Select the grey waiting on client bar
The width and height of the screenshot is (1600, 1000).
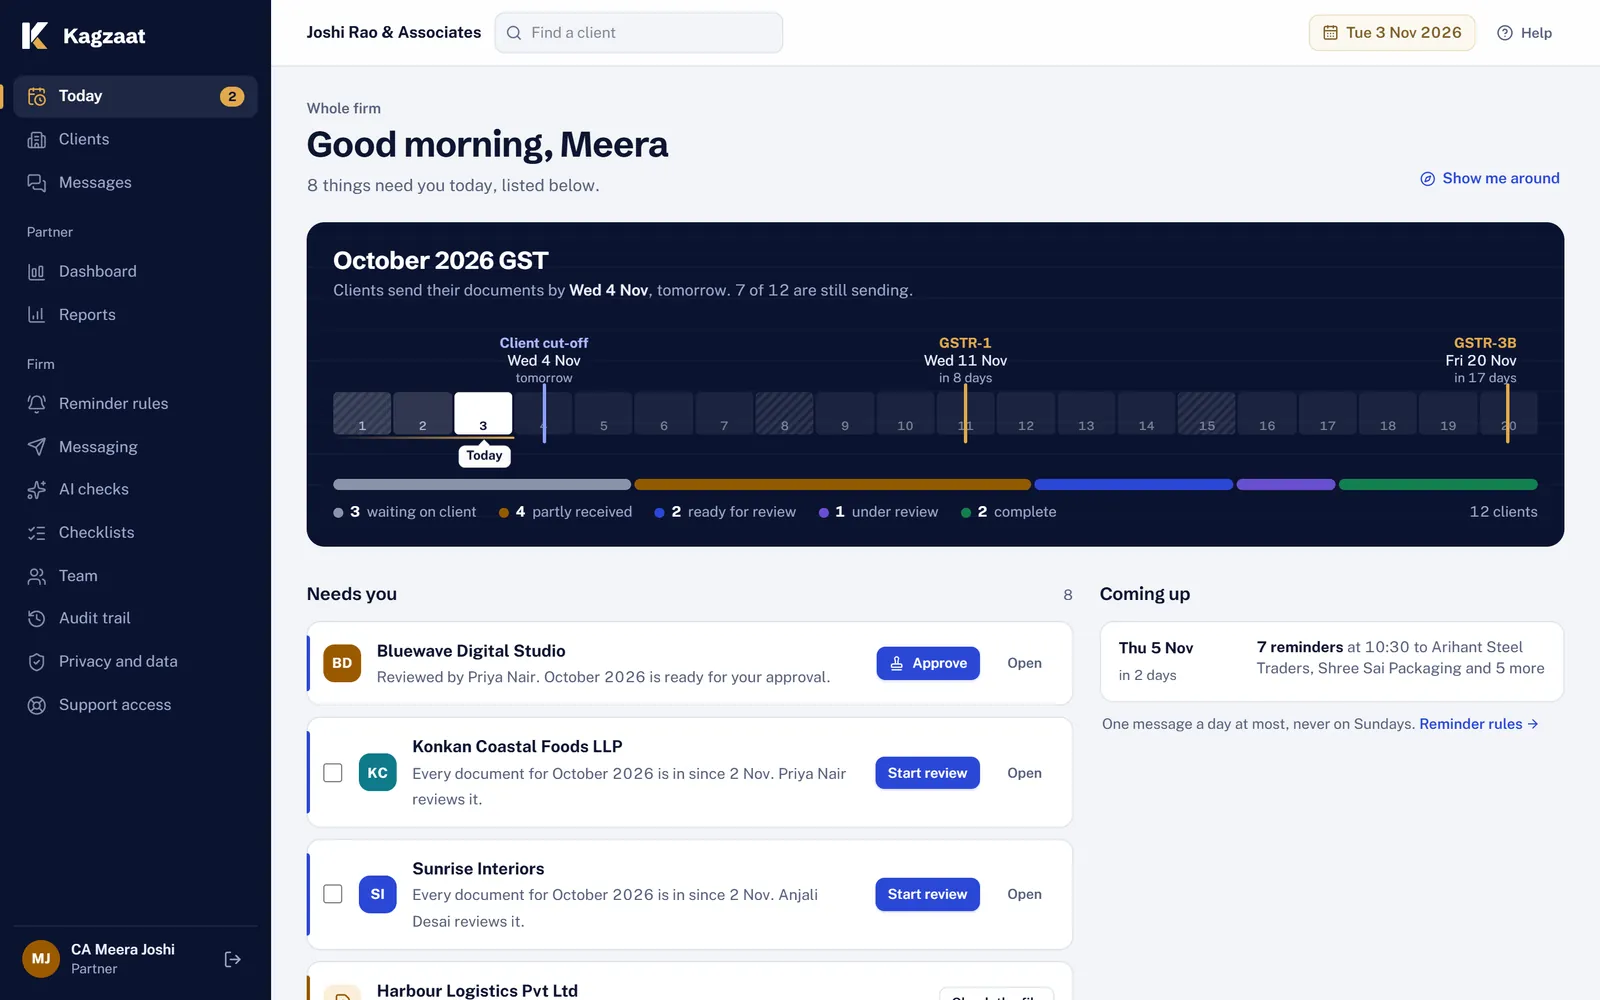(x=482, y=484)
